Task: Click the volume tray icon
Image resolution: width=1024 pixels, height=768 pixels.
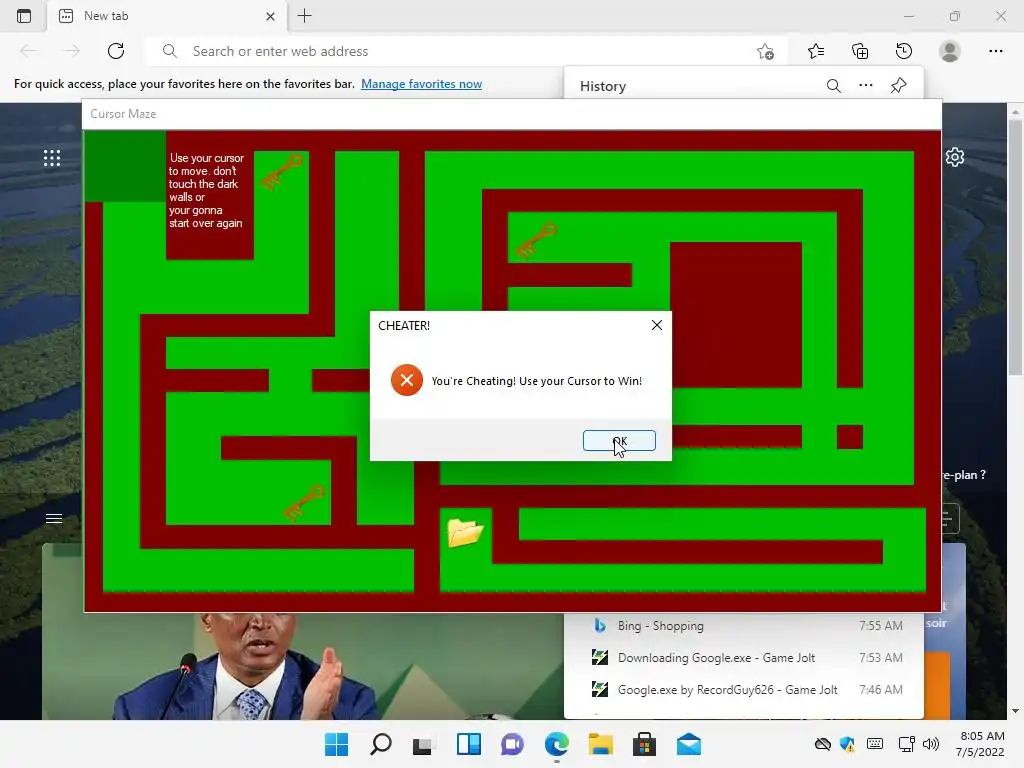Action: coord(931,744)
